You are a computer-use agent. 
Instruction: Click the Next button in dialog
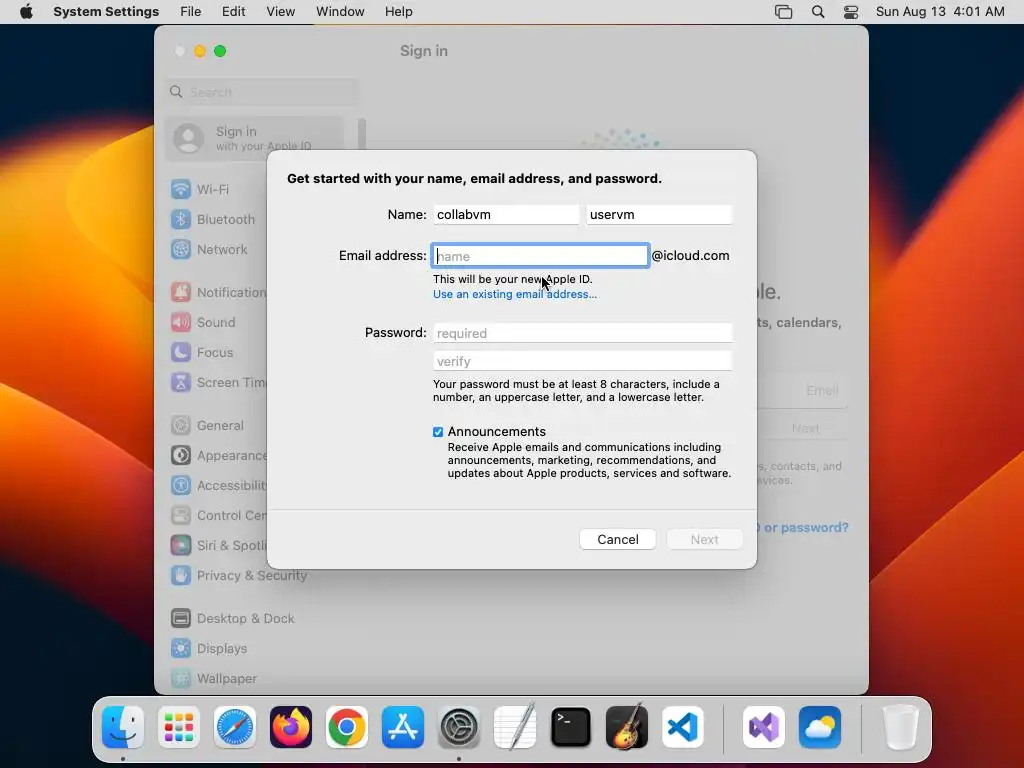(x=705, y=539)
